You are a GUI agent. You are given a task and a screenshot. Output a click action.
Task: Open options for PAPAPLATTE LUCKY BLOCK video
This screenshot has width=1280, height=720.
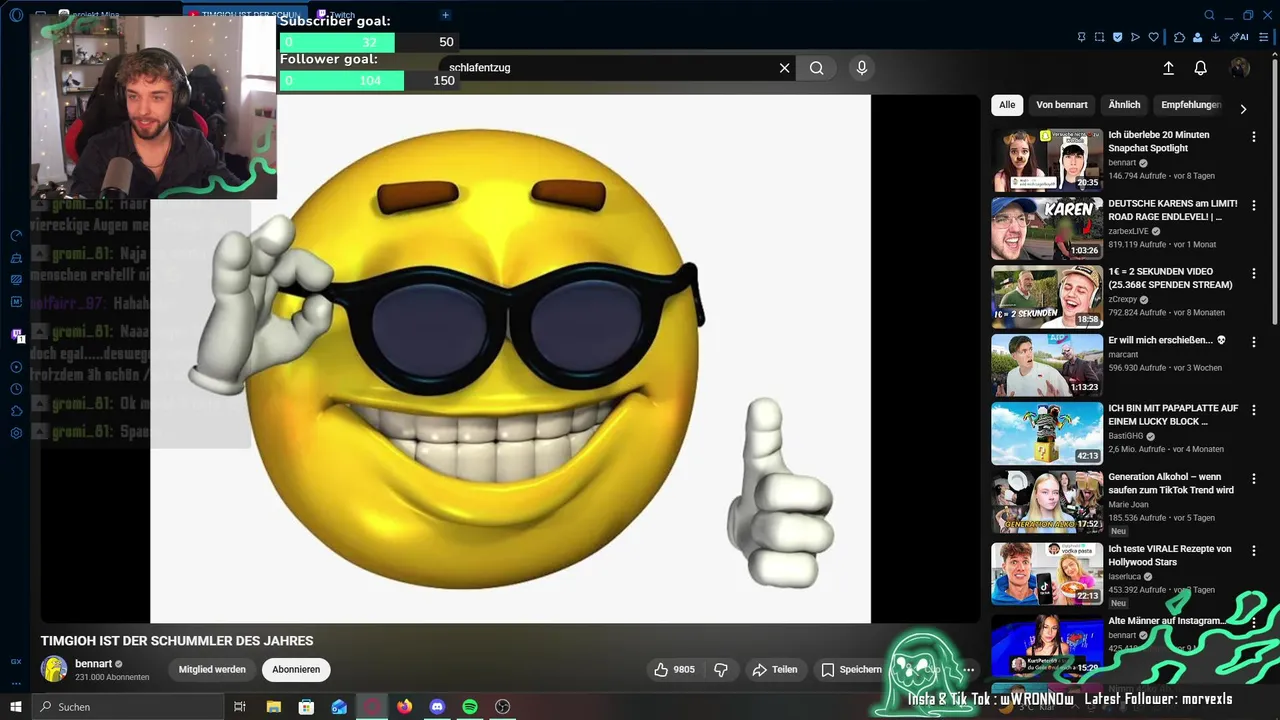pos(1254,410)
